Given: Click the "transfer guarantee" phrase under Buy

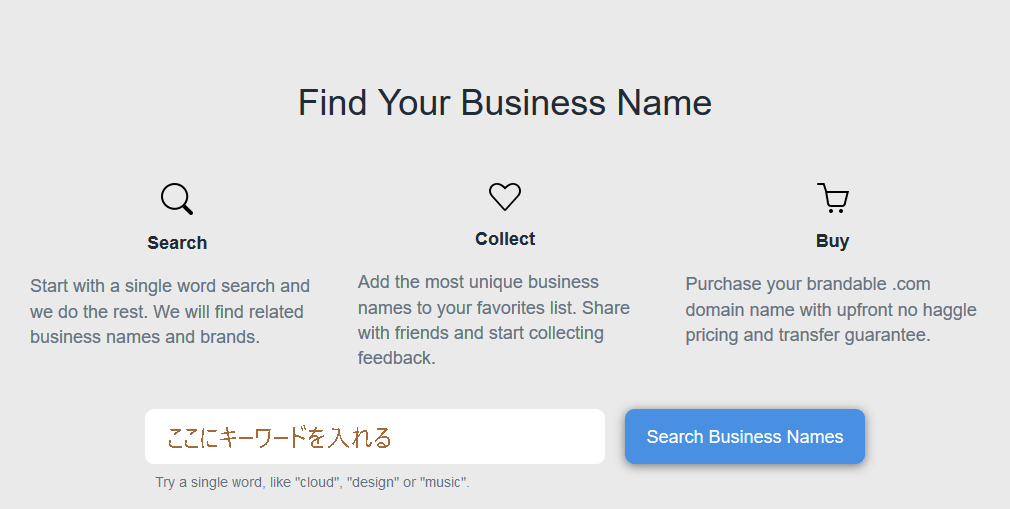Looking at the screenshot, I should pos(856,336).
